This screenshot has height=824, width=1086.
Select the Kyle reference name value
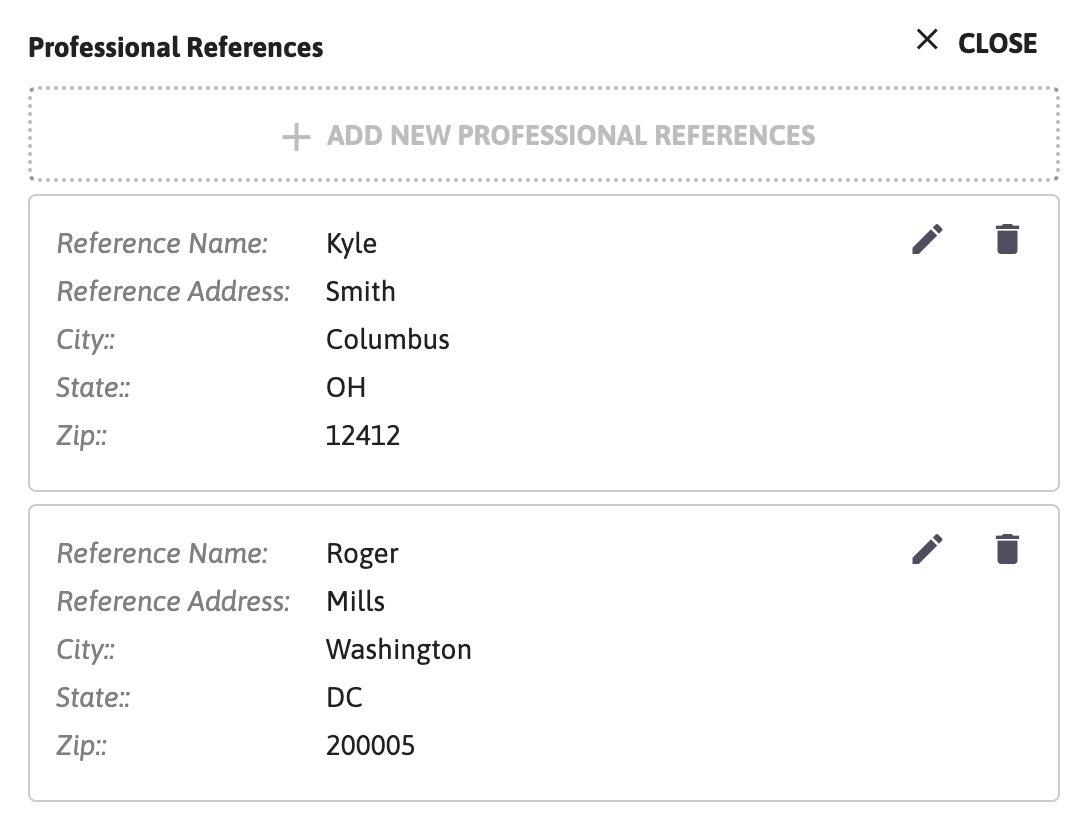[x=351, y=244]
